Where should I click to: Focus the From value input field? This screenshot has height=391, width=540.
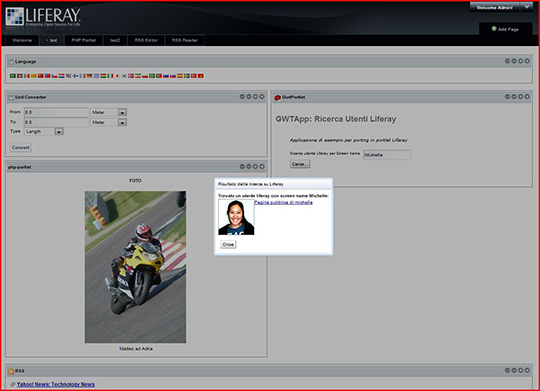click(x=56, y=112)
